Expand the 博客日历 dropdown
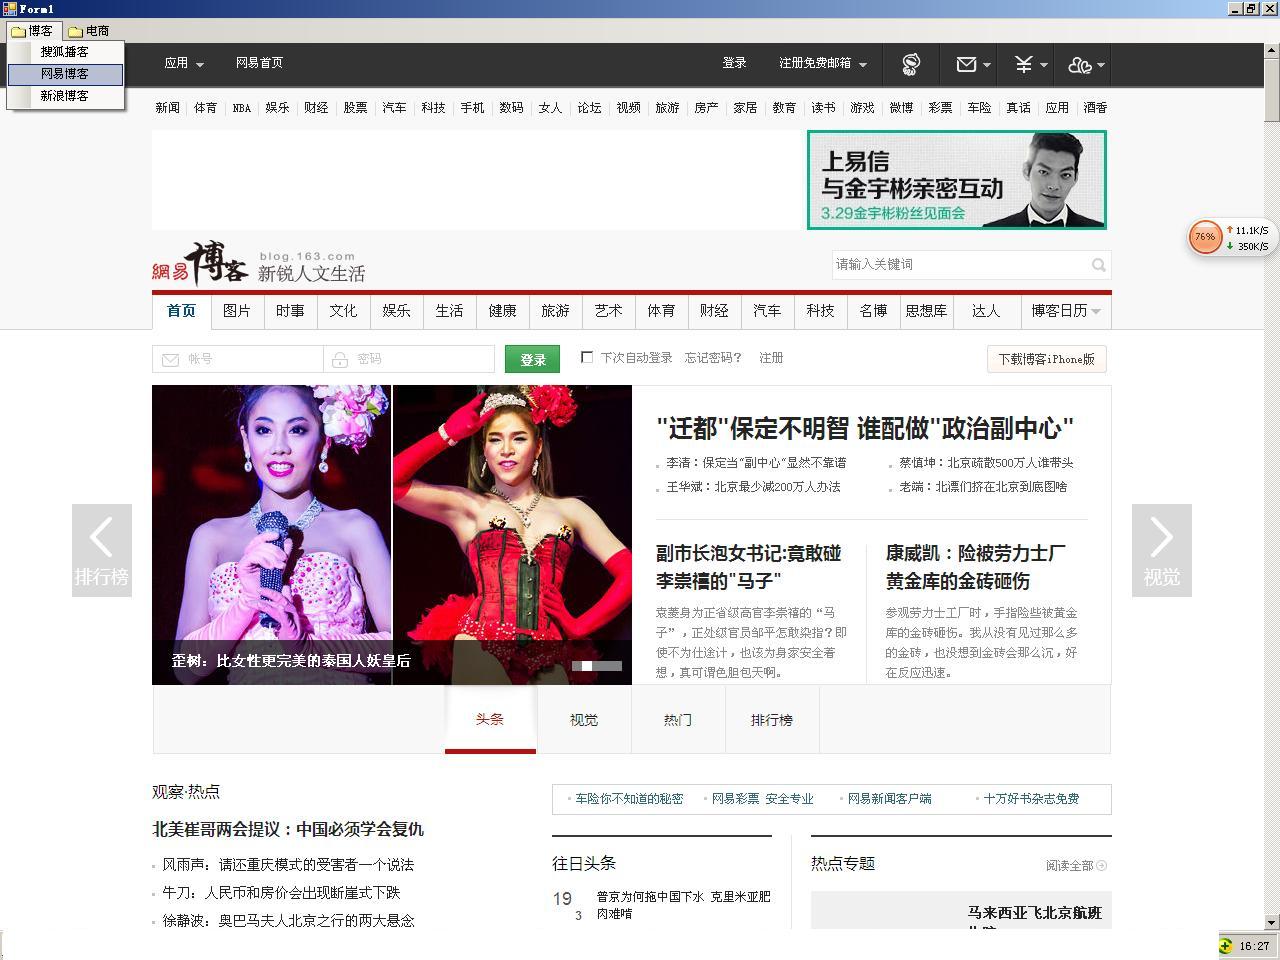The width and height of the screenshot is (1280, 960). click(1066, 311)
